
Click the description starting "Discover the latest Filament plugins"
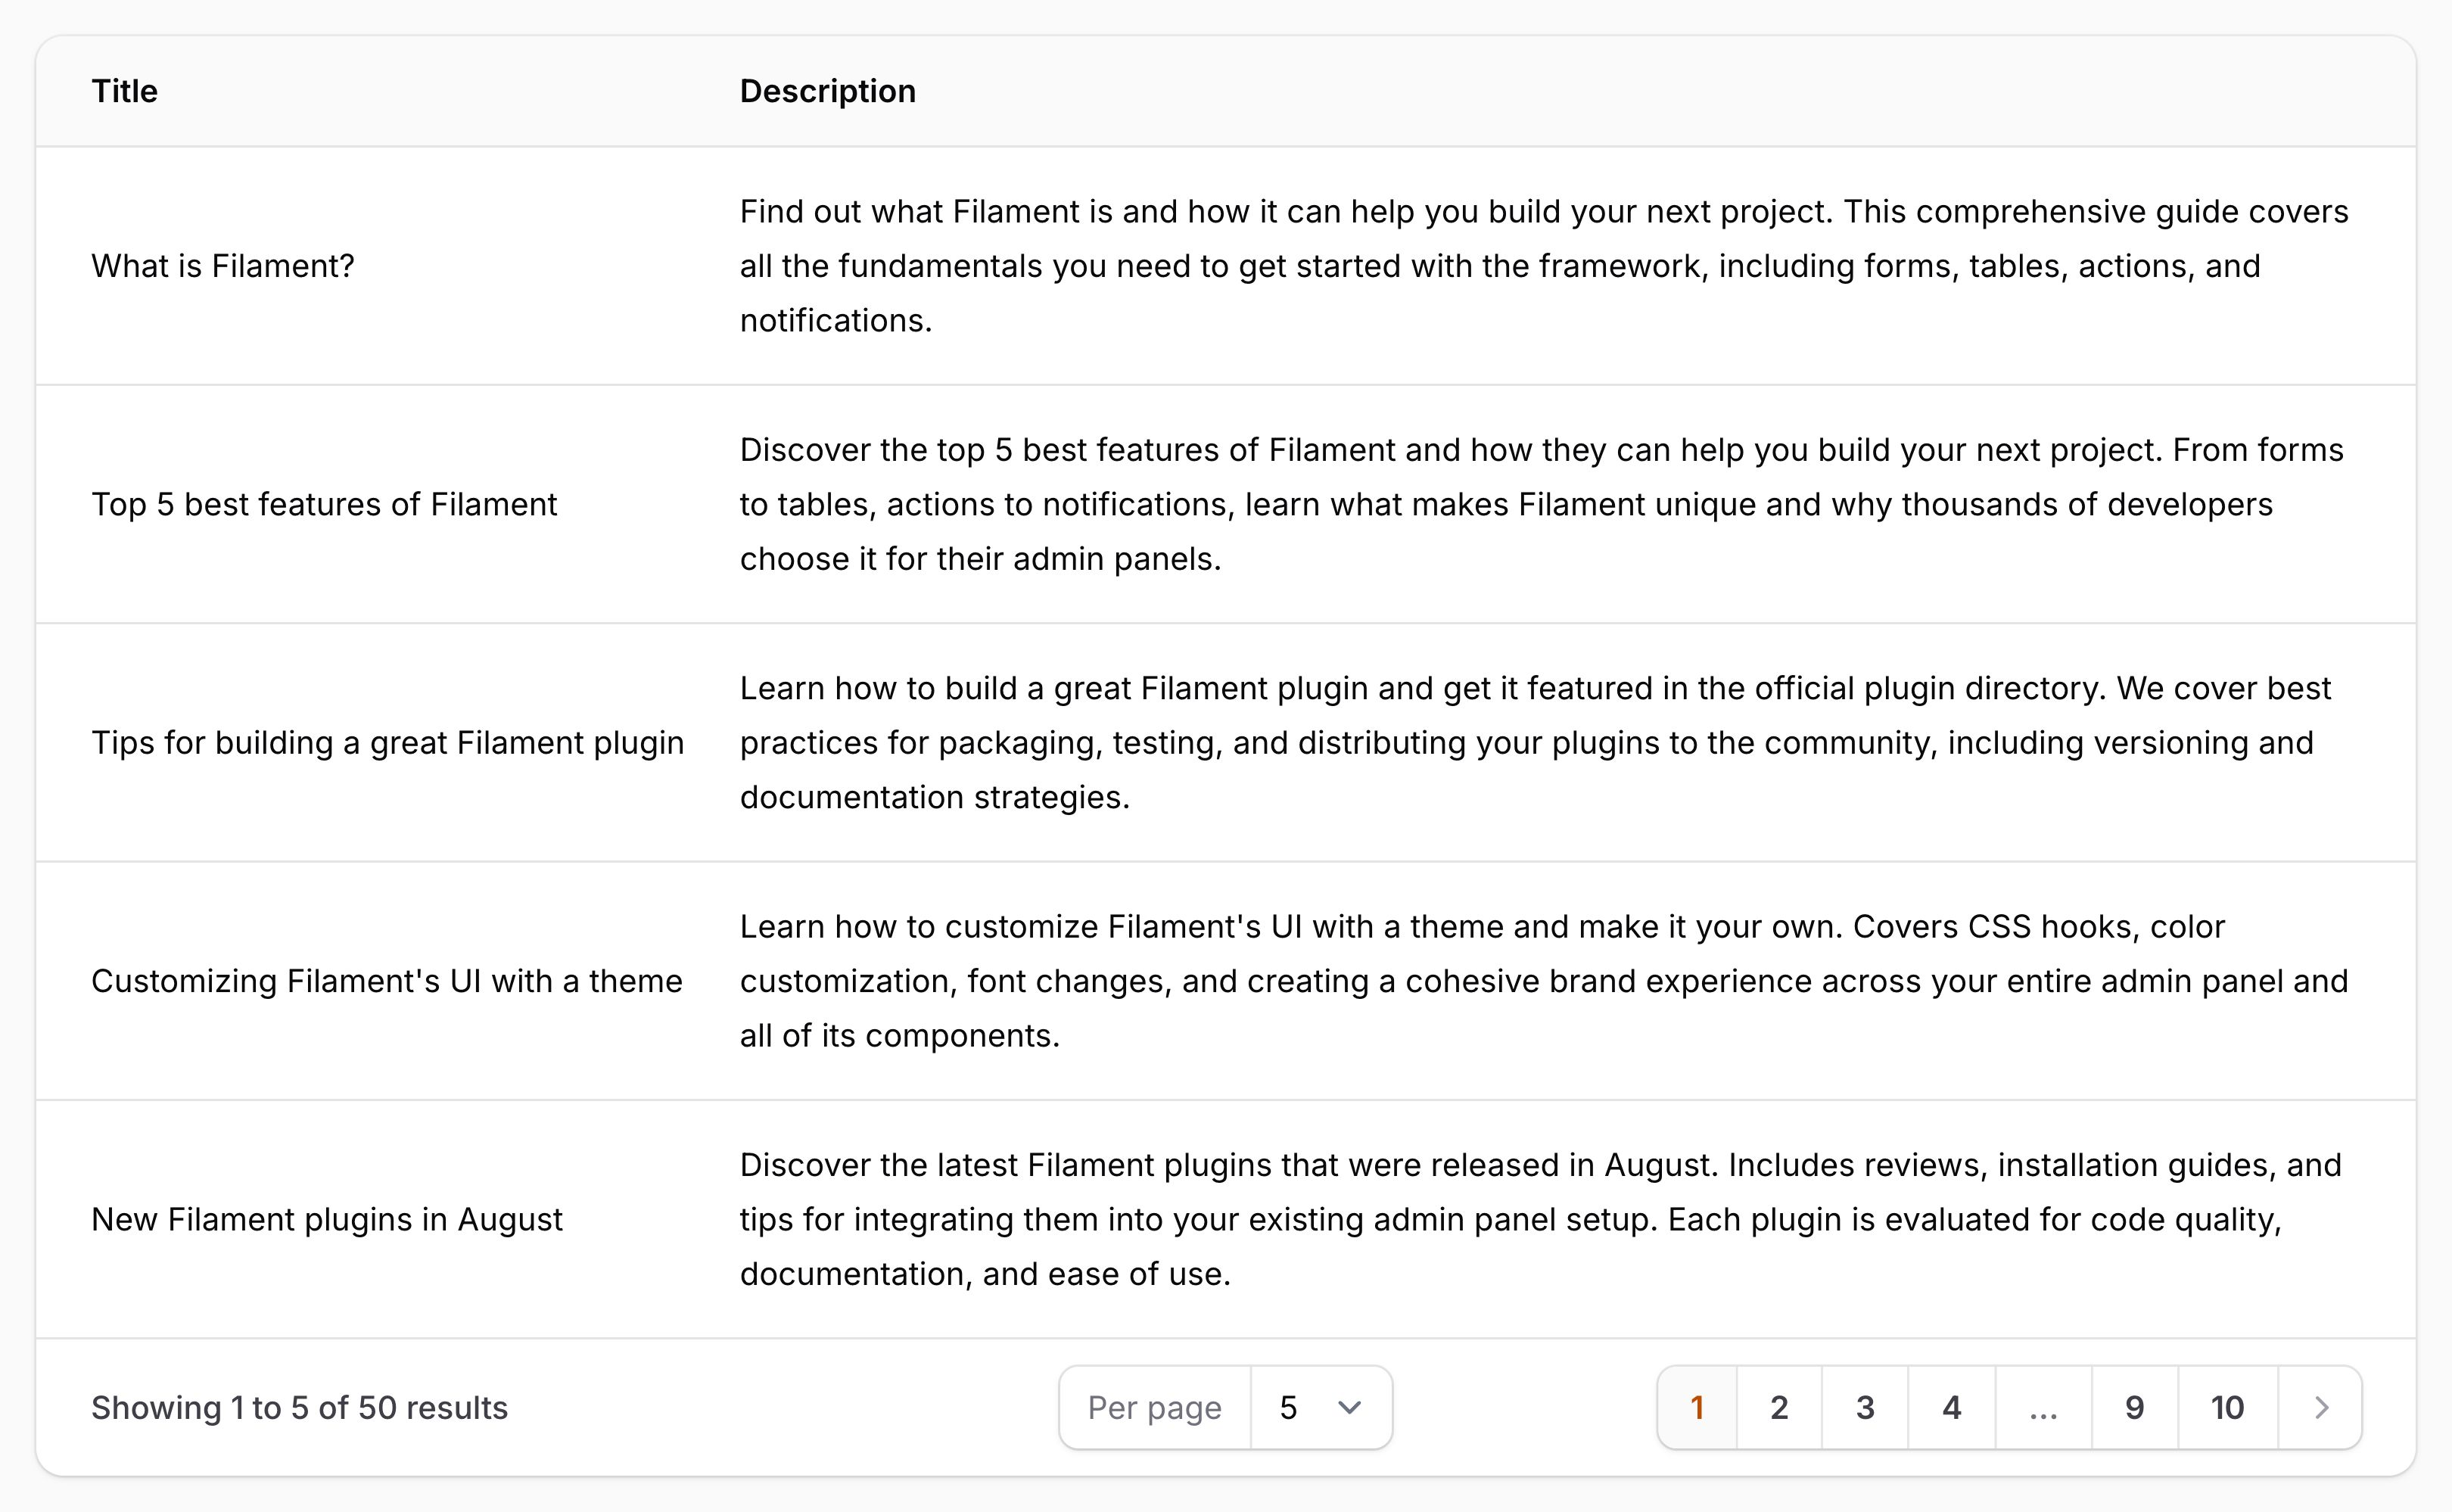(1541, 1220)
